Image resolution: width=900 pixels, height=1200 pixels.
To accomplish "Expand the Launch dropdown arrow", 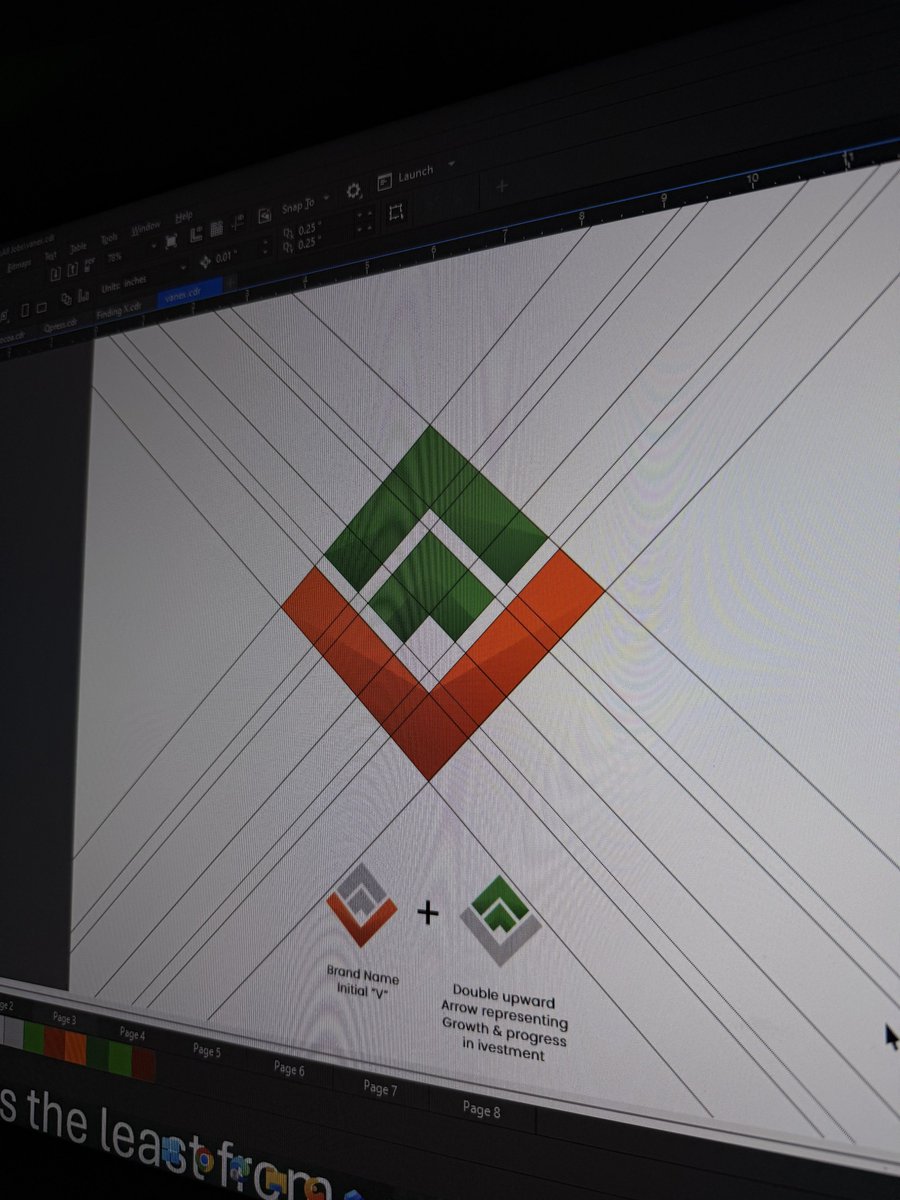I will (452, 163).
